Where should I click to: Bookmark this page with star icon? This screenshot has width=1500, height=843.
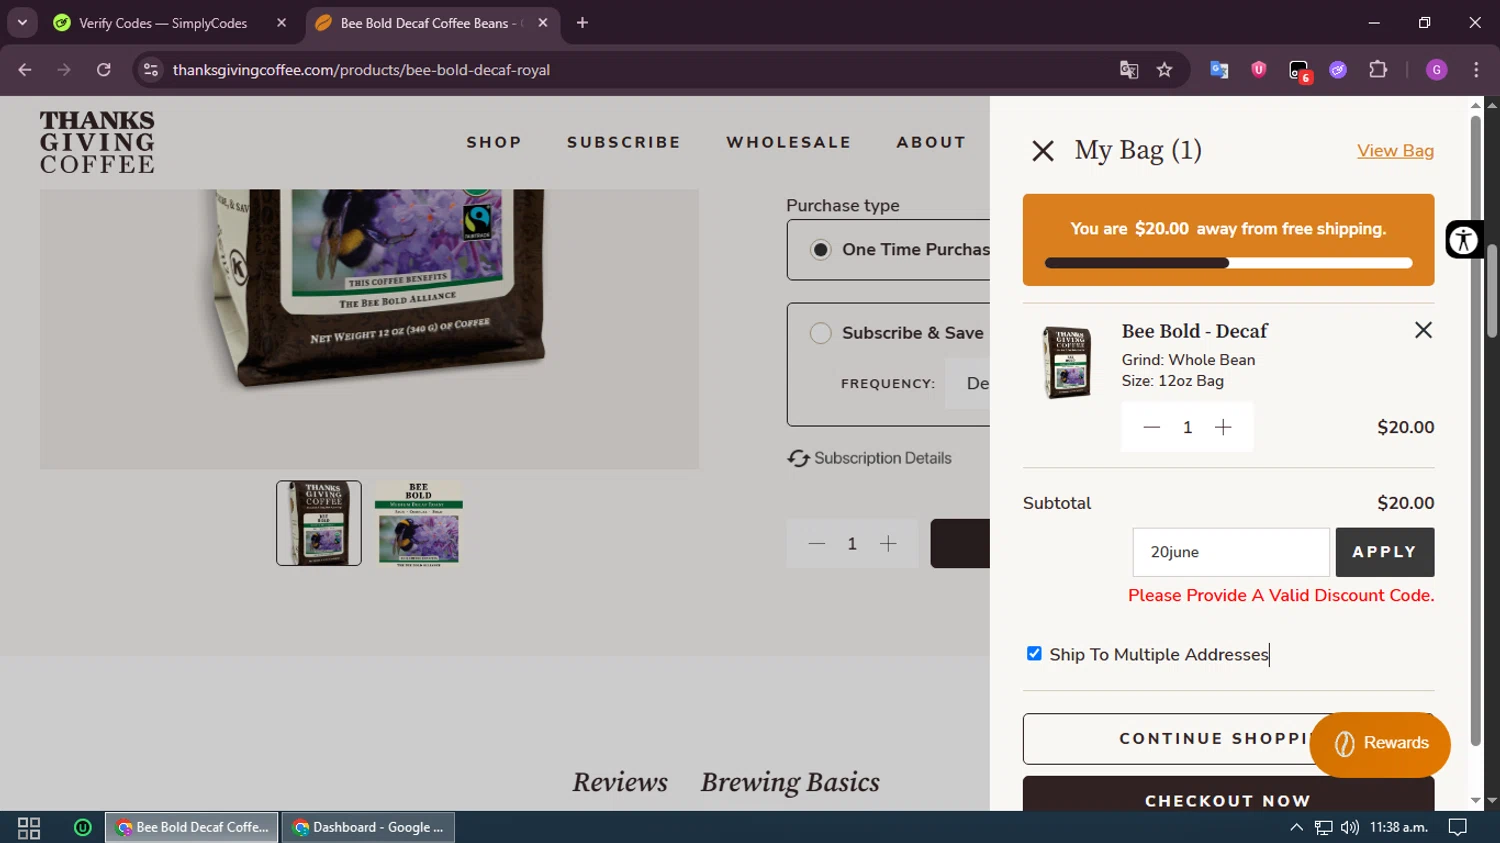(x=1164, y=70)
